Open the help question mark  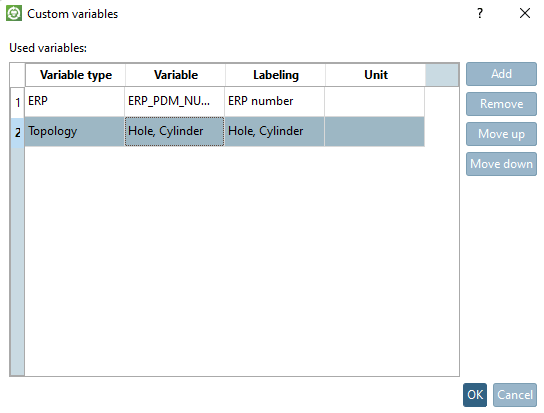click(x=479, y=13)
